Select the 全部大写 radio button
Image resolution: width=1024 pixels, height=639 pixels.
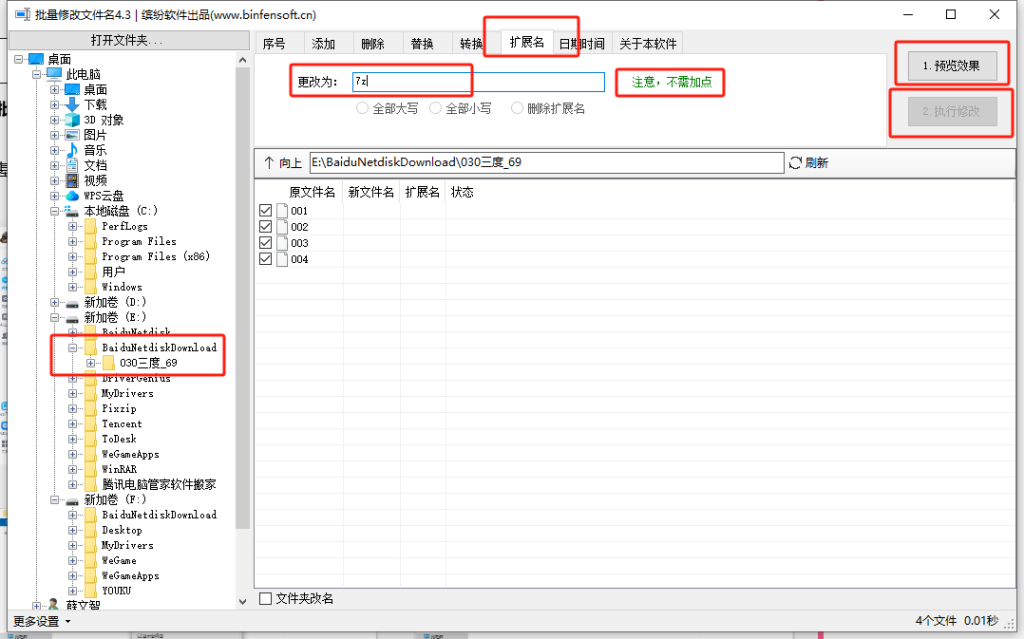coord(362,108)
